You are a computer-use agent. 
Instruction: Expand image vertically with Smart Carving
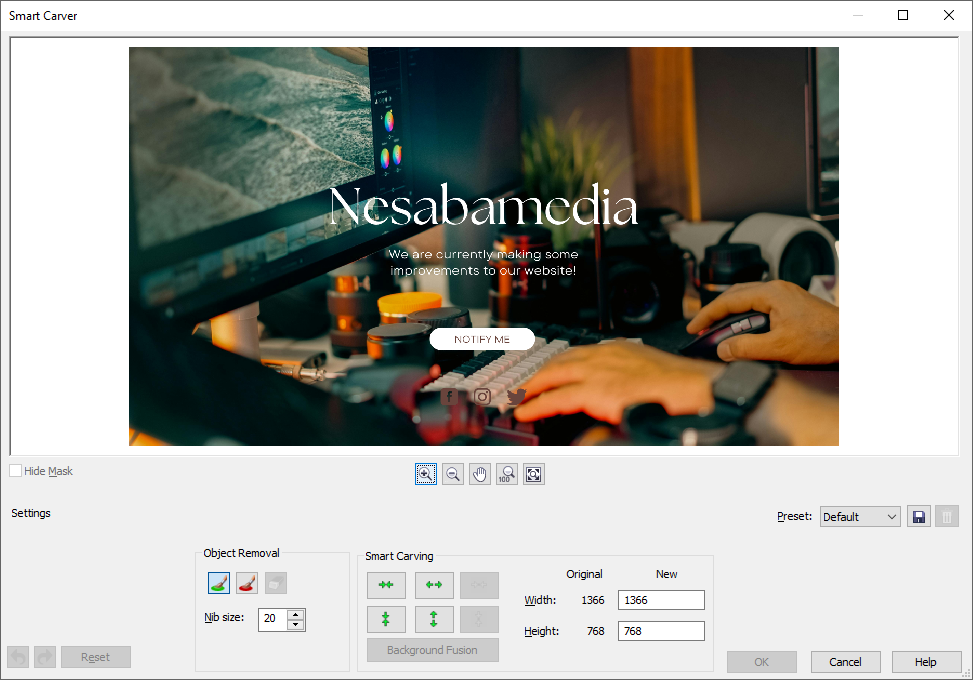[434, 620]
